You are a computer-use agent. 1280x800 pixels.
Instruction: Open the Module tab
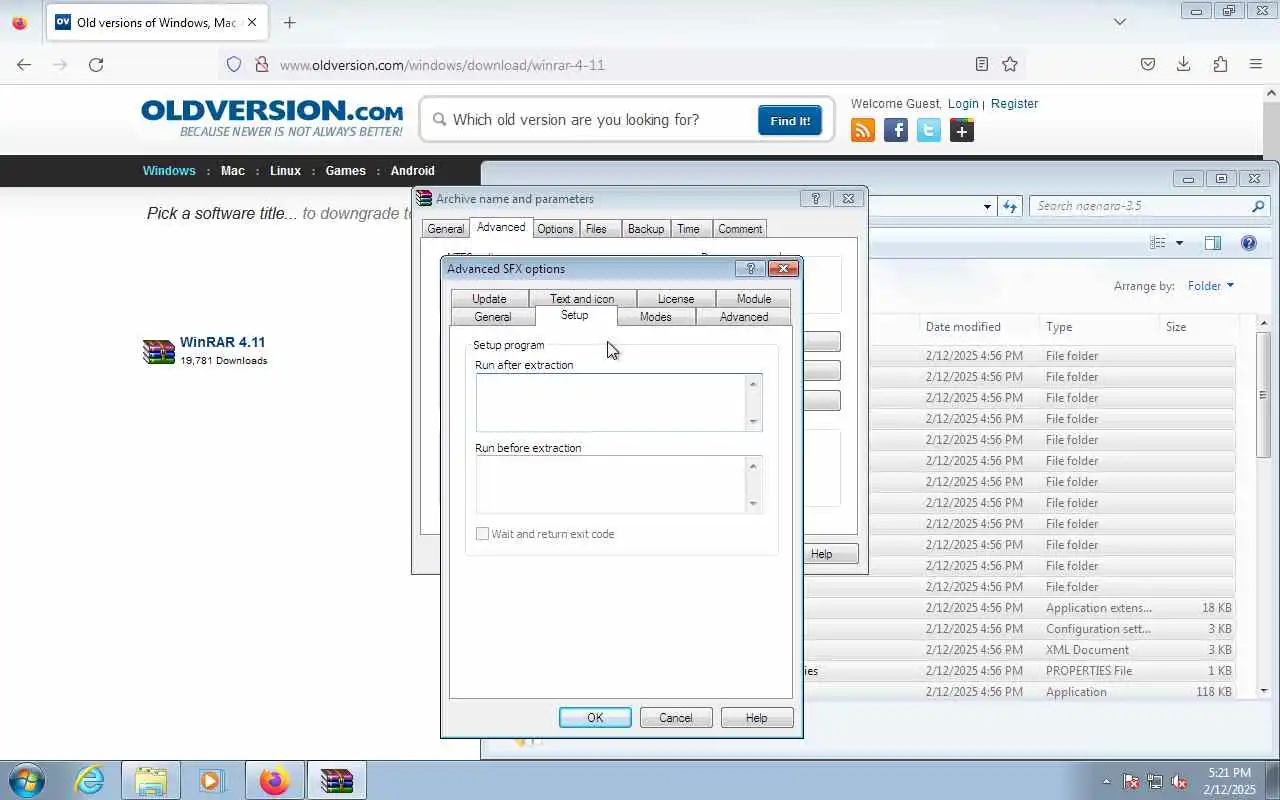click(x=754, y=298)
